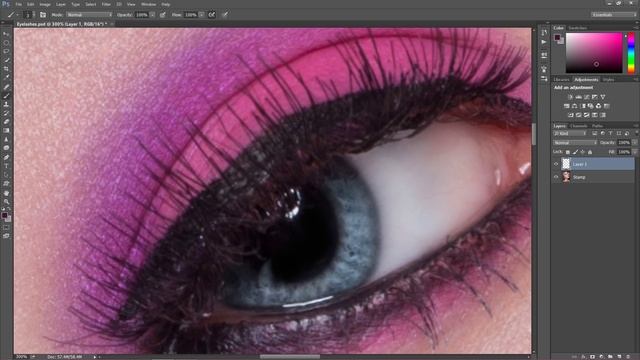Viewport: 640px width, 360px height.
Task: Add a Vibrance adjustment
Action: 603,97
